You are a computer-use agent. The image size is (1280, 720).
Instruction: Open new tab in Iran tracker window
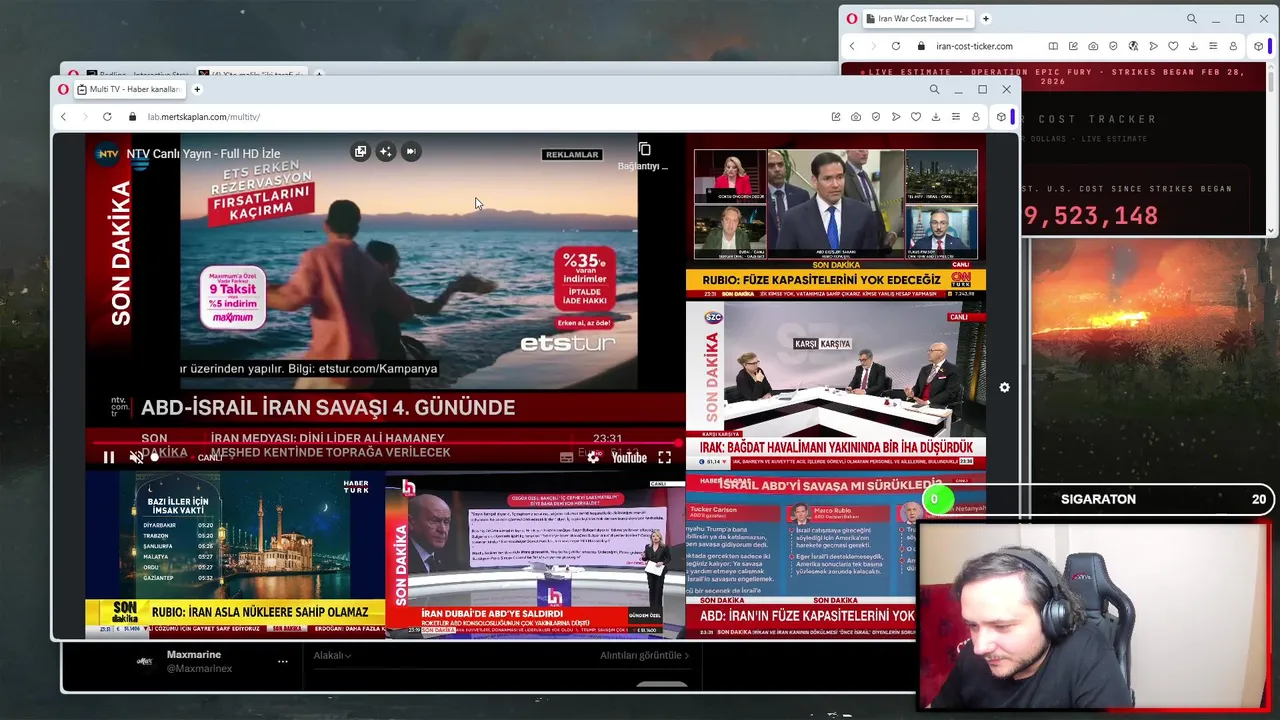coord(985,18)
